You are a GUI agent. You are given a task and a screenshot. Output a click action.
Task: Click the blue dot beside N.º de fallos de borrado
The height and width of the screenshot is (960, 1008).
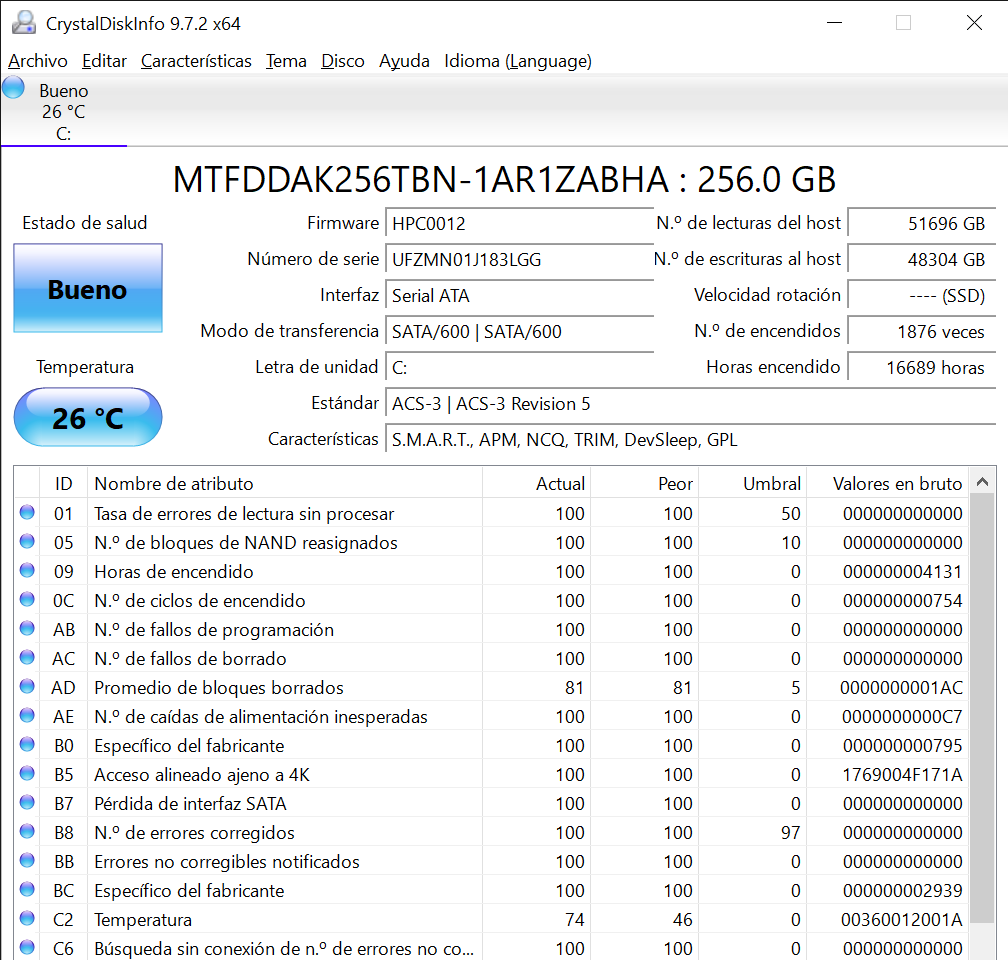[x=29, y=658]
